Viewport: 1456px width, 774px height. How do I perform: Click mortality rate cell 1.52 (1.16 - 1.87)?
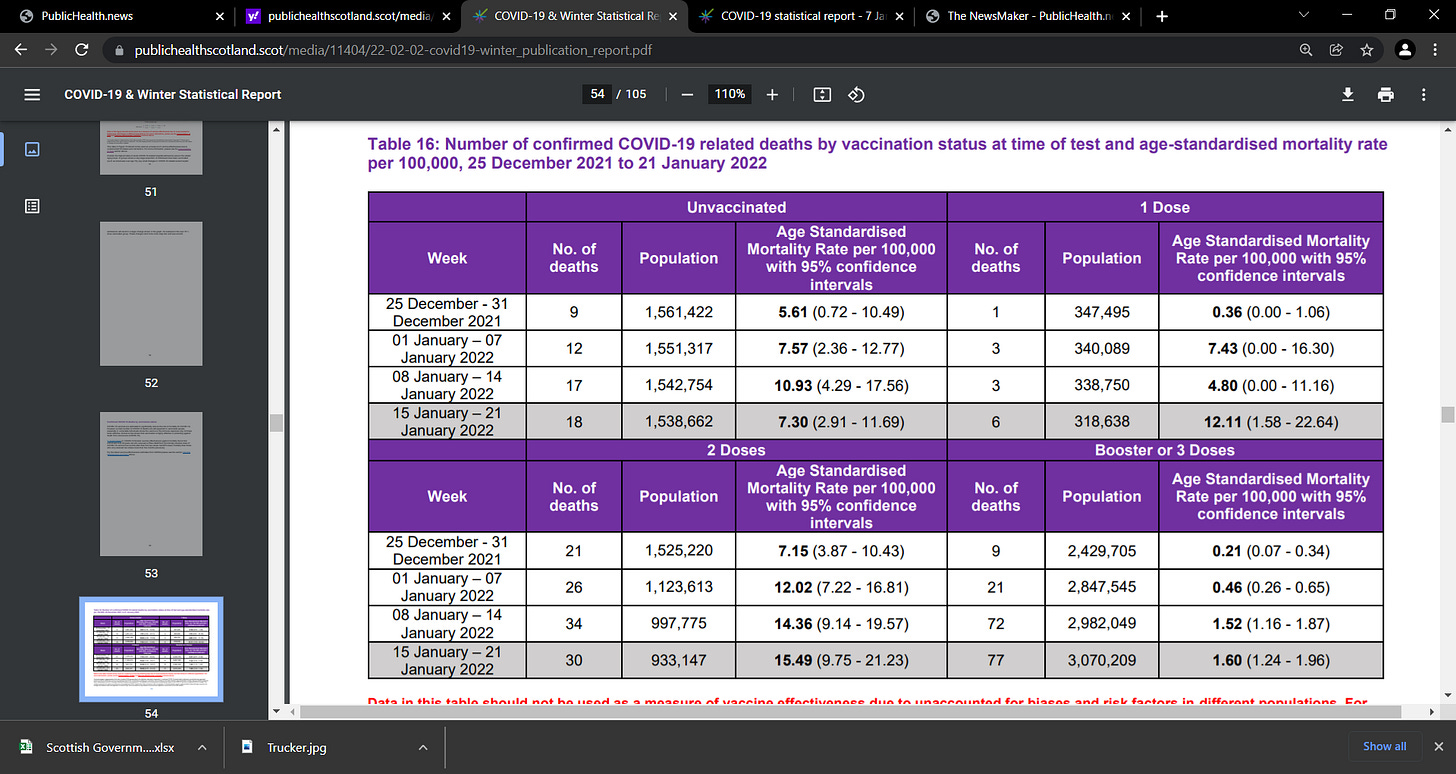(1270, 623)
